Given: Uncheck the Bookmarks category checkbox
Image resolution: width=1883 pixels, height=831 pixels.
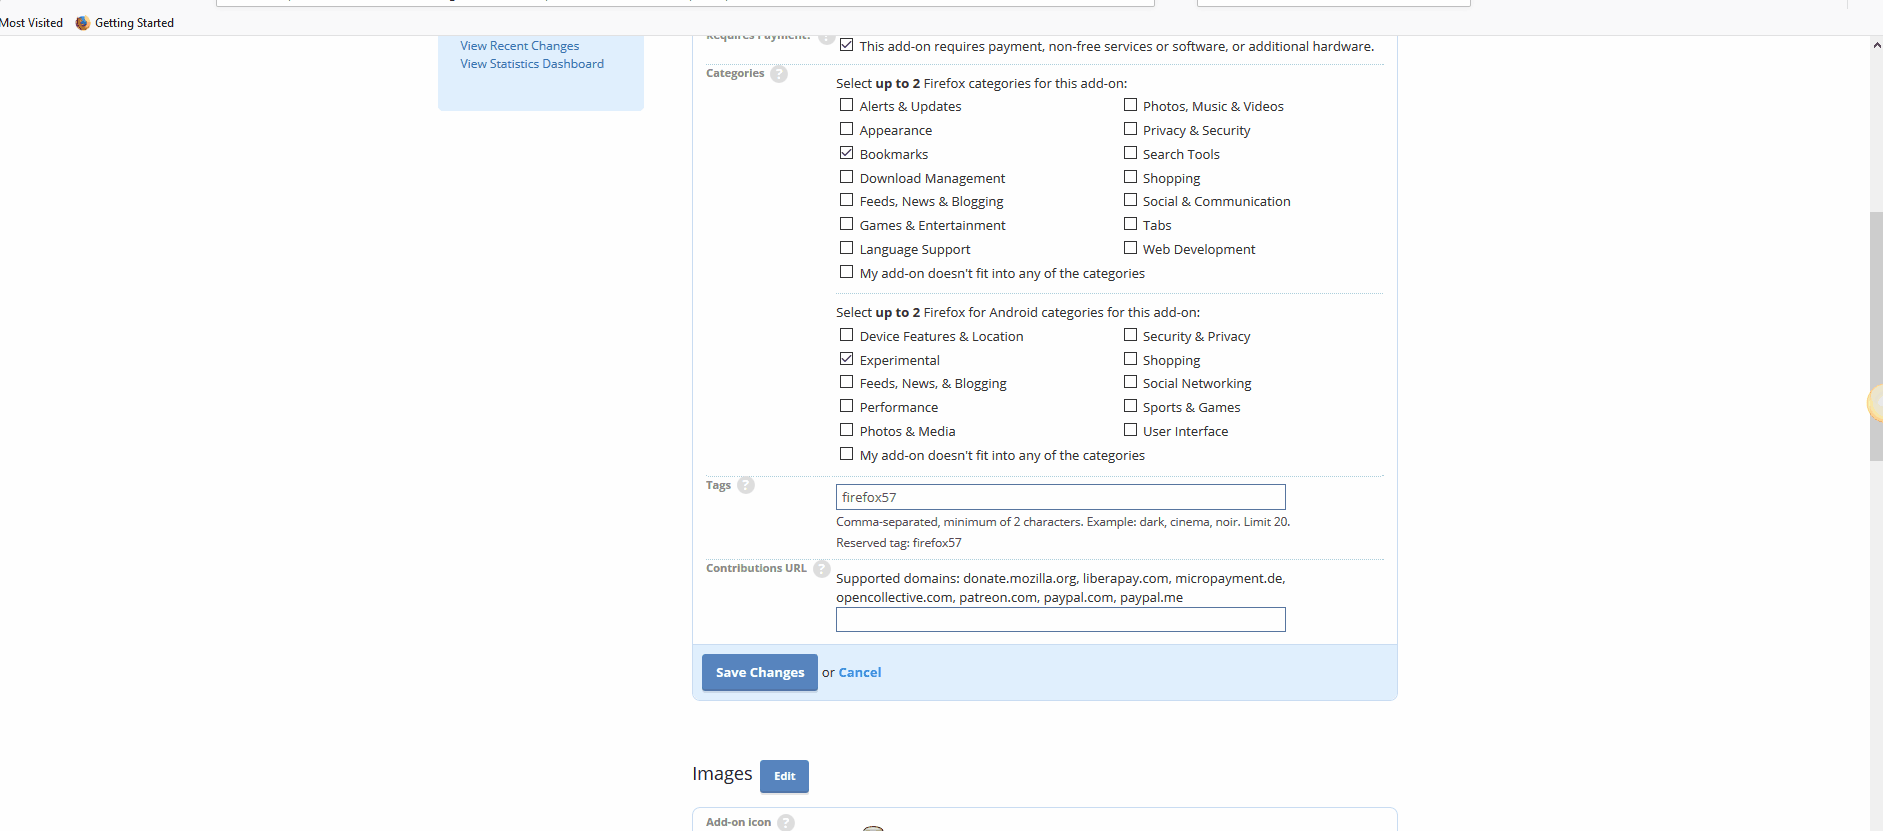Looking at the screenshot, I should pos(846,151).
